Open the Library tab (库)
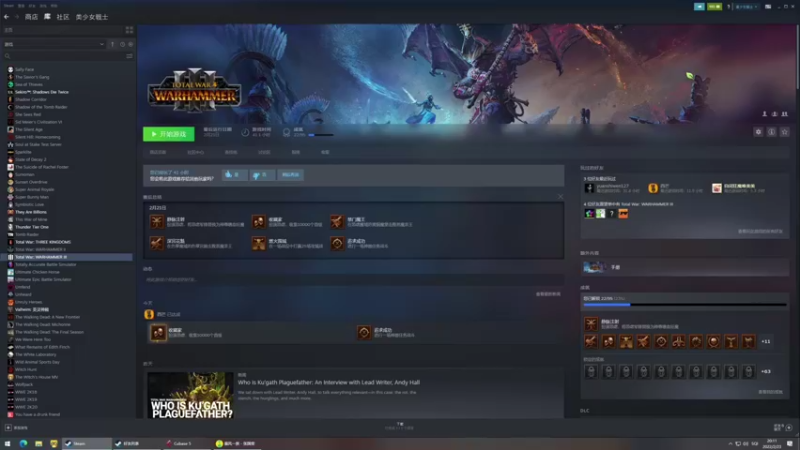The image size is (800, 450). [x=47, y=17]
